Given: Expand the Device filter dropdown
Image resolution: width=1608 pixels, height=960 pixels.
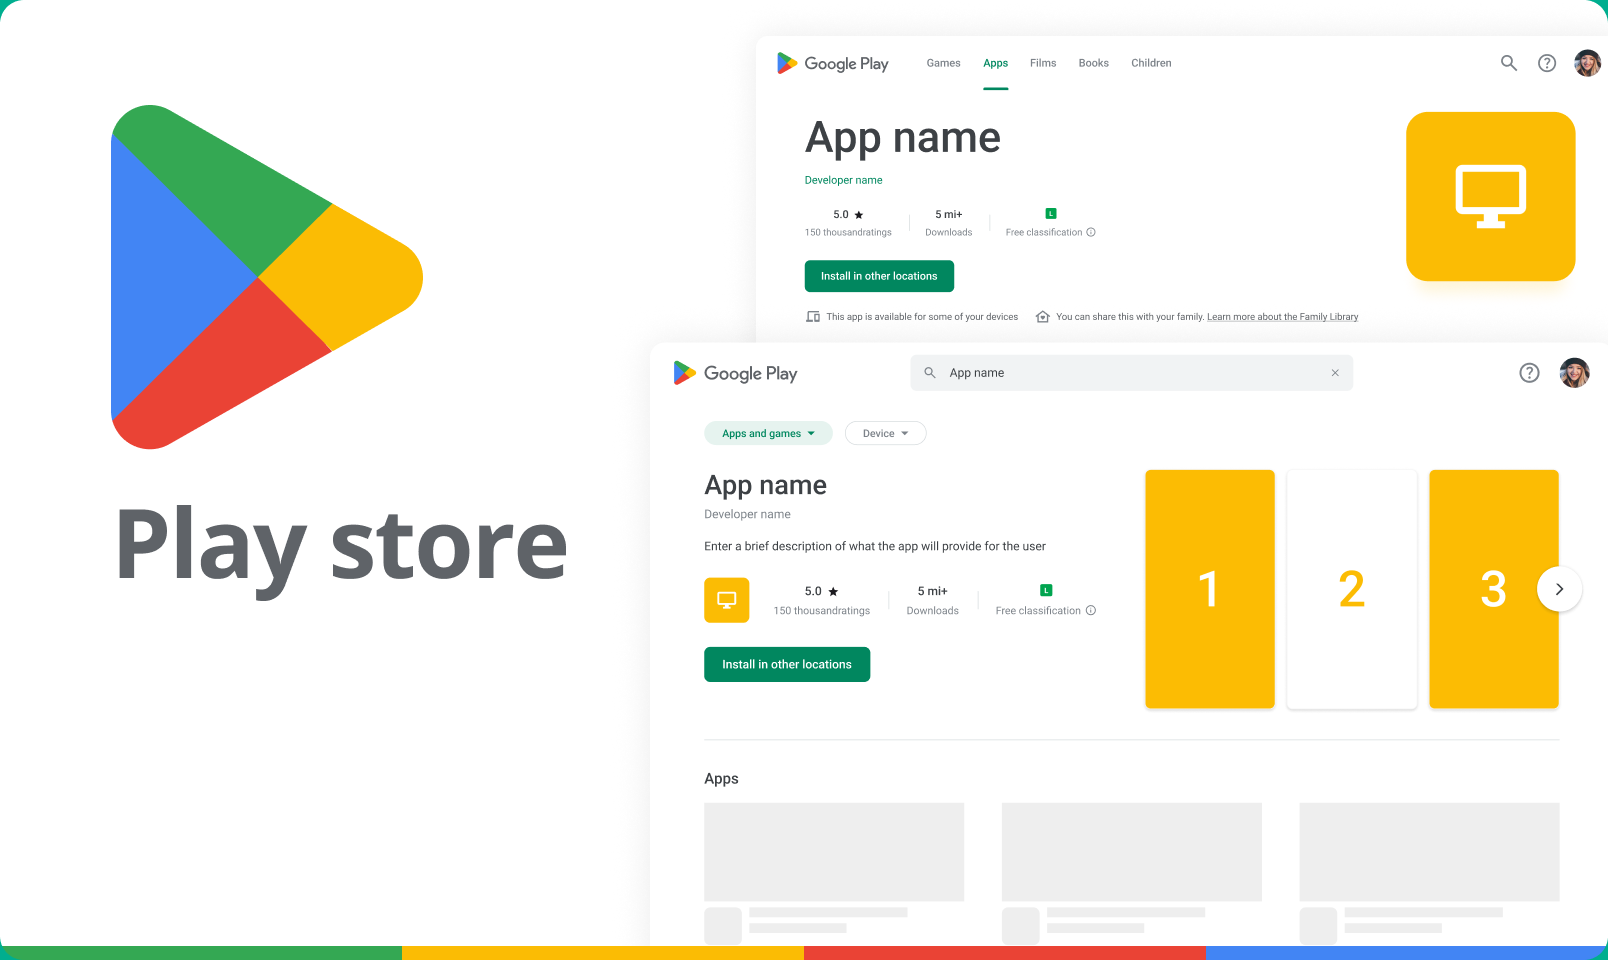Looking at the screenshot, I should point(885,433).
